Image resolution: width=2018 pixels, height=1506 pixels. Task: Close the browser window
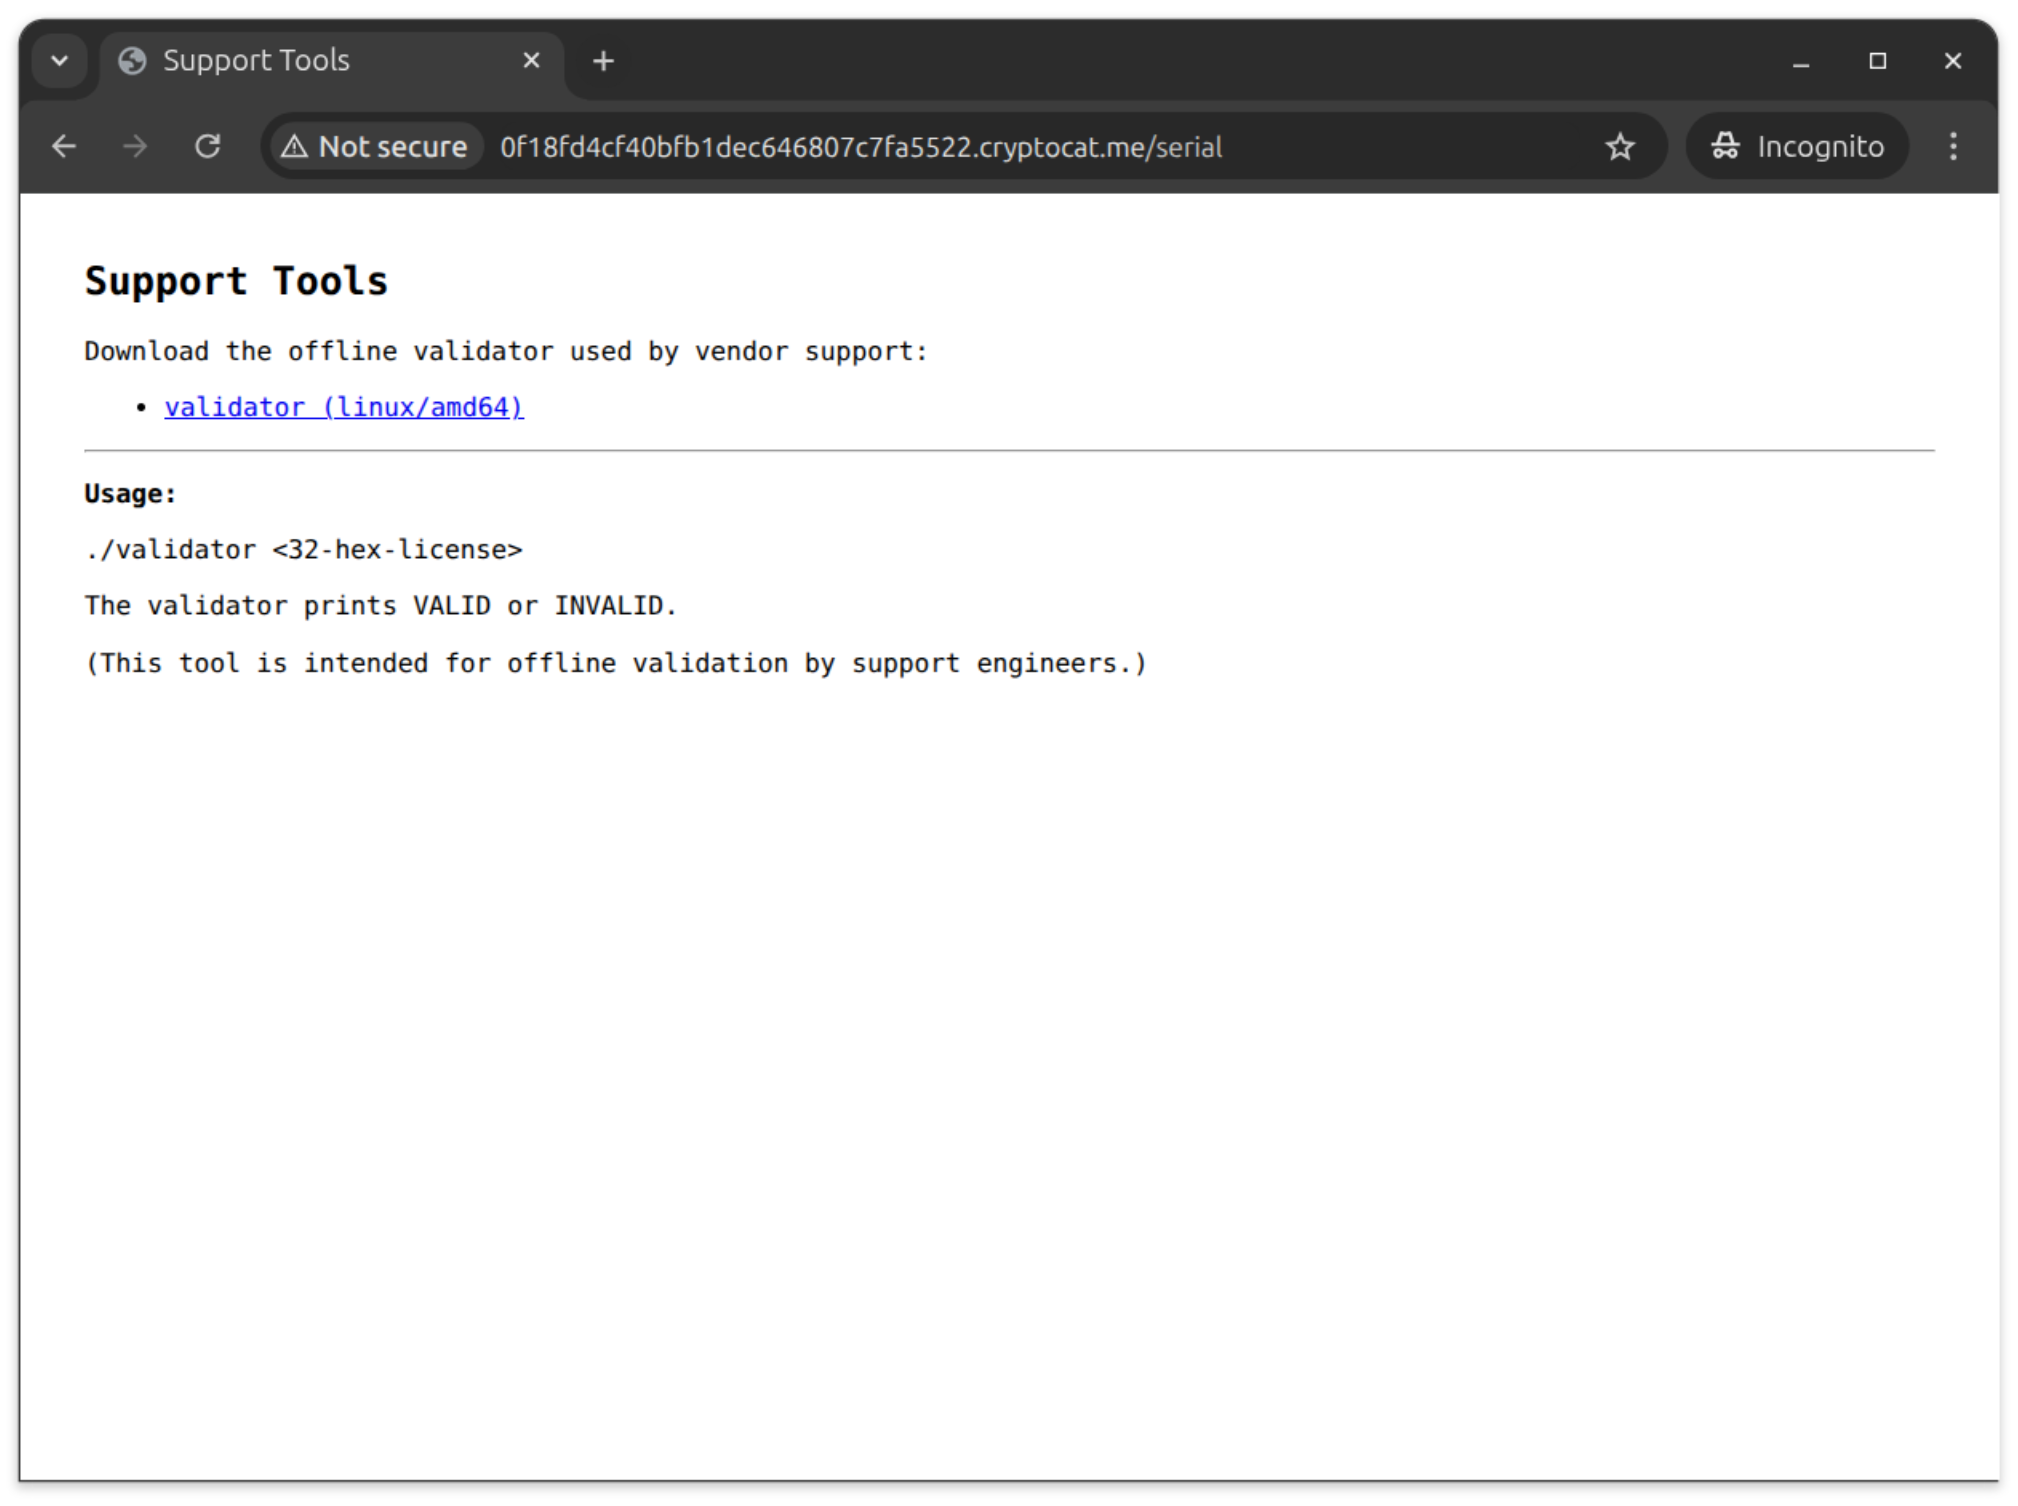click(1952, 61)
